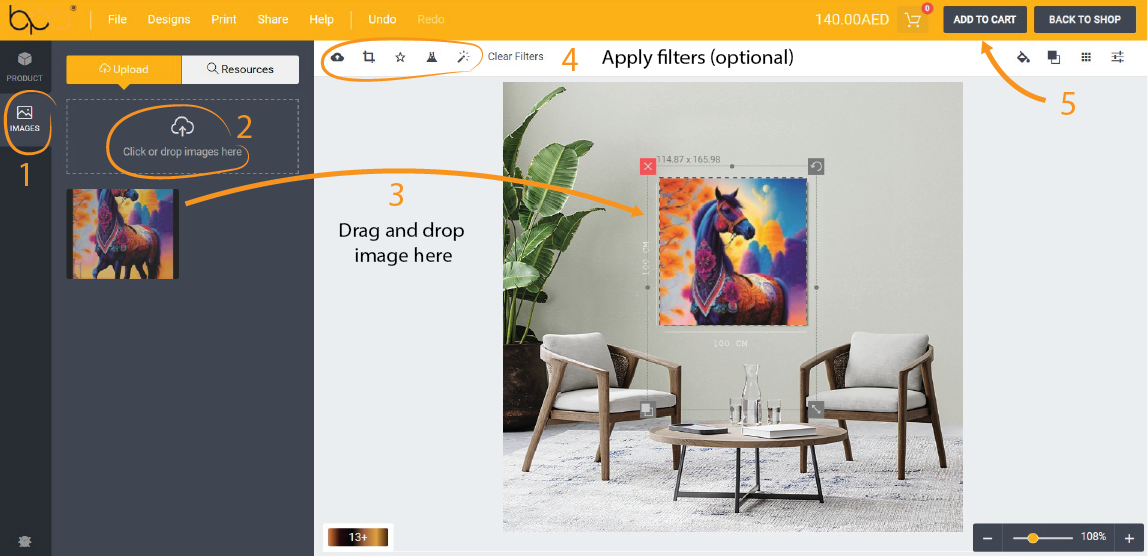Click Clear Filters link

click(x=516, y=57)
